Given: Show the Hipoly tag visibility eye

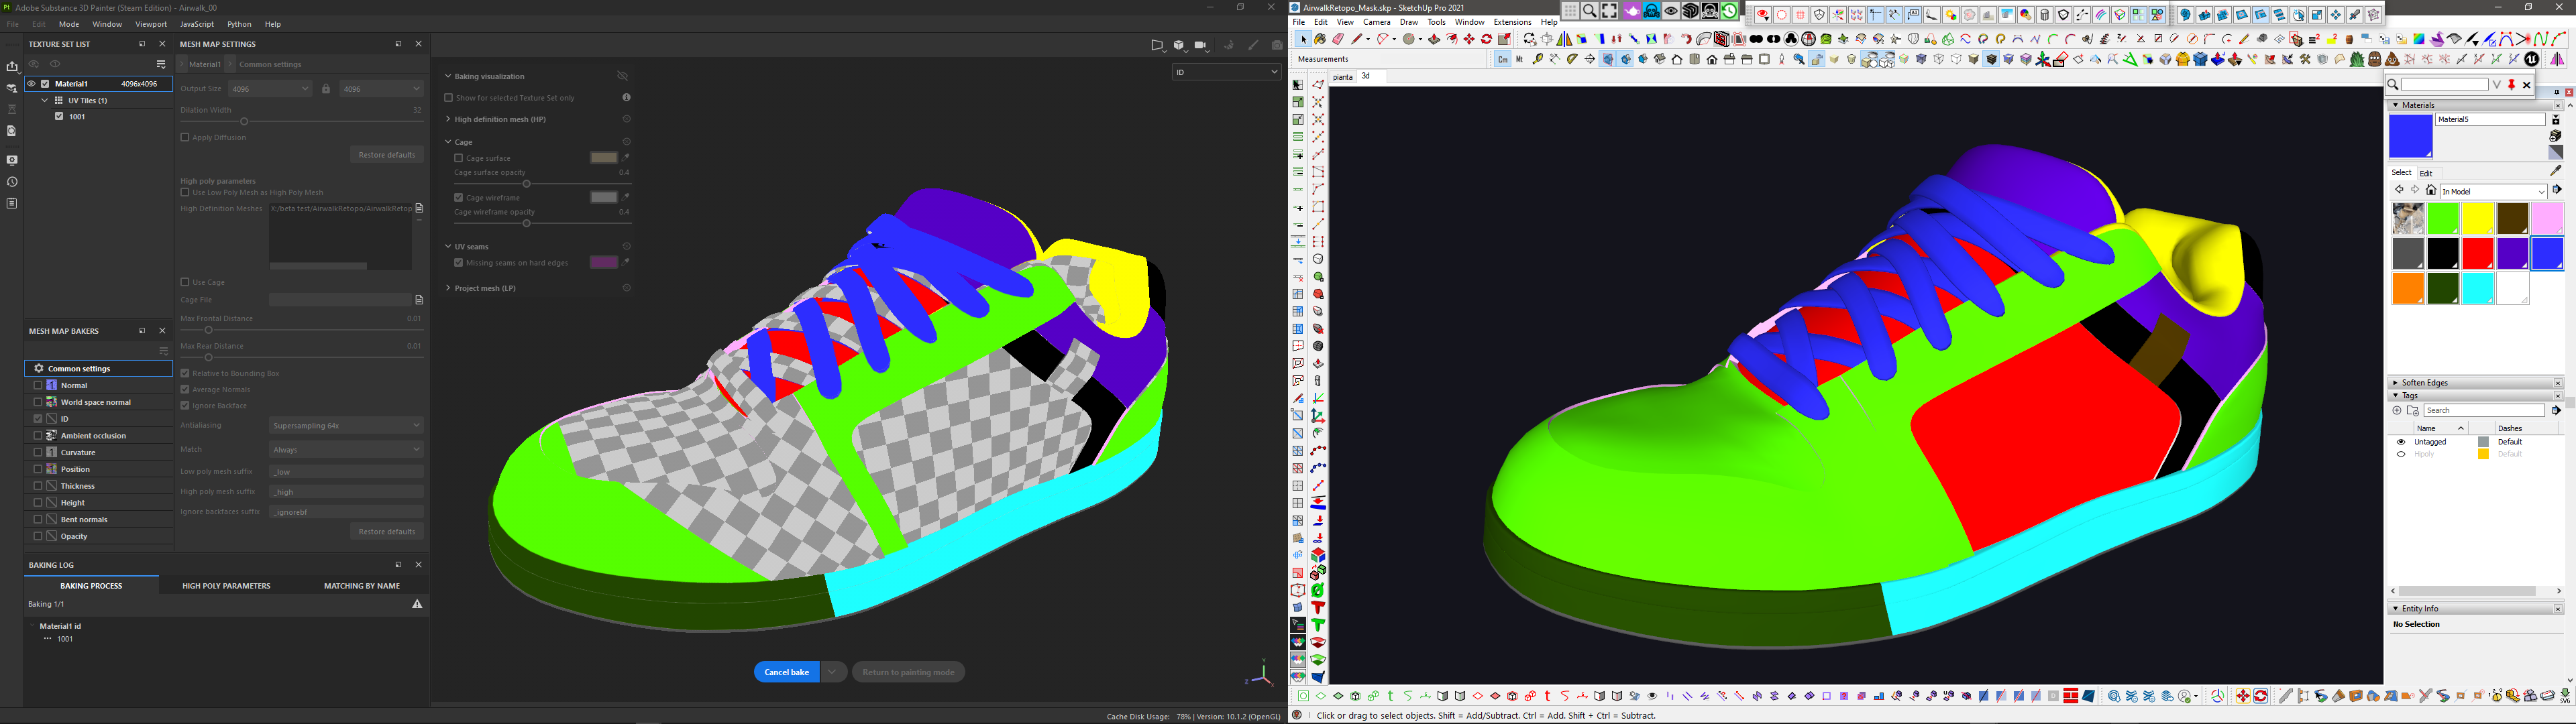Looking at the screenshot, I should point(2401,454).
